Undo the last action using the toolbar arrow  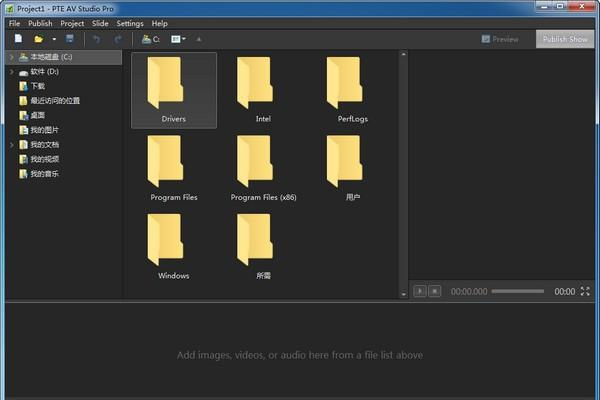click(x=96, y=39)
